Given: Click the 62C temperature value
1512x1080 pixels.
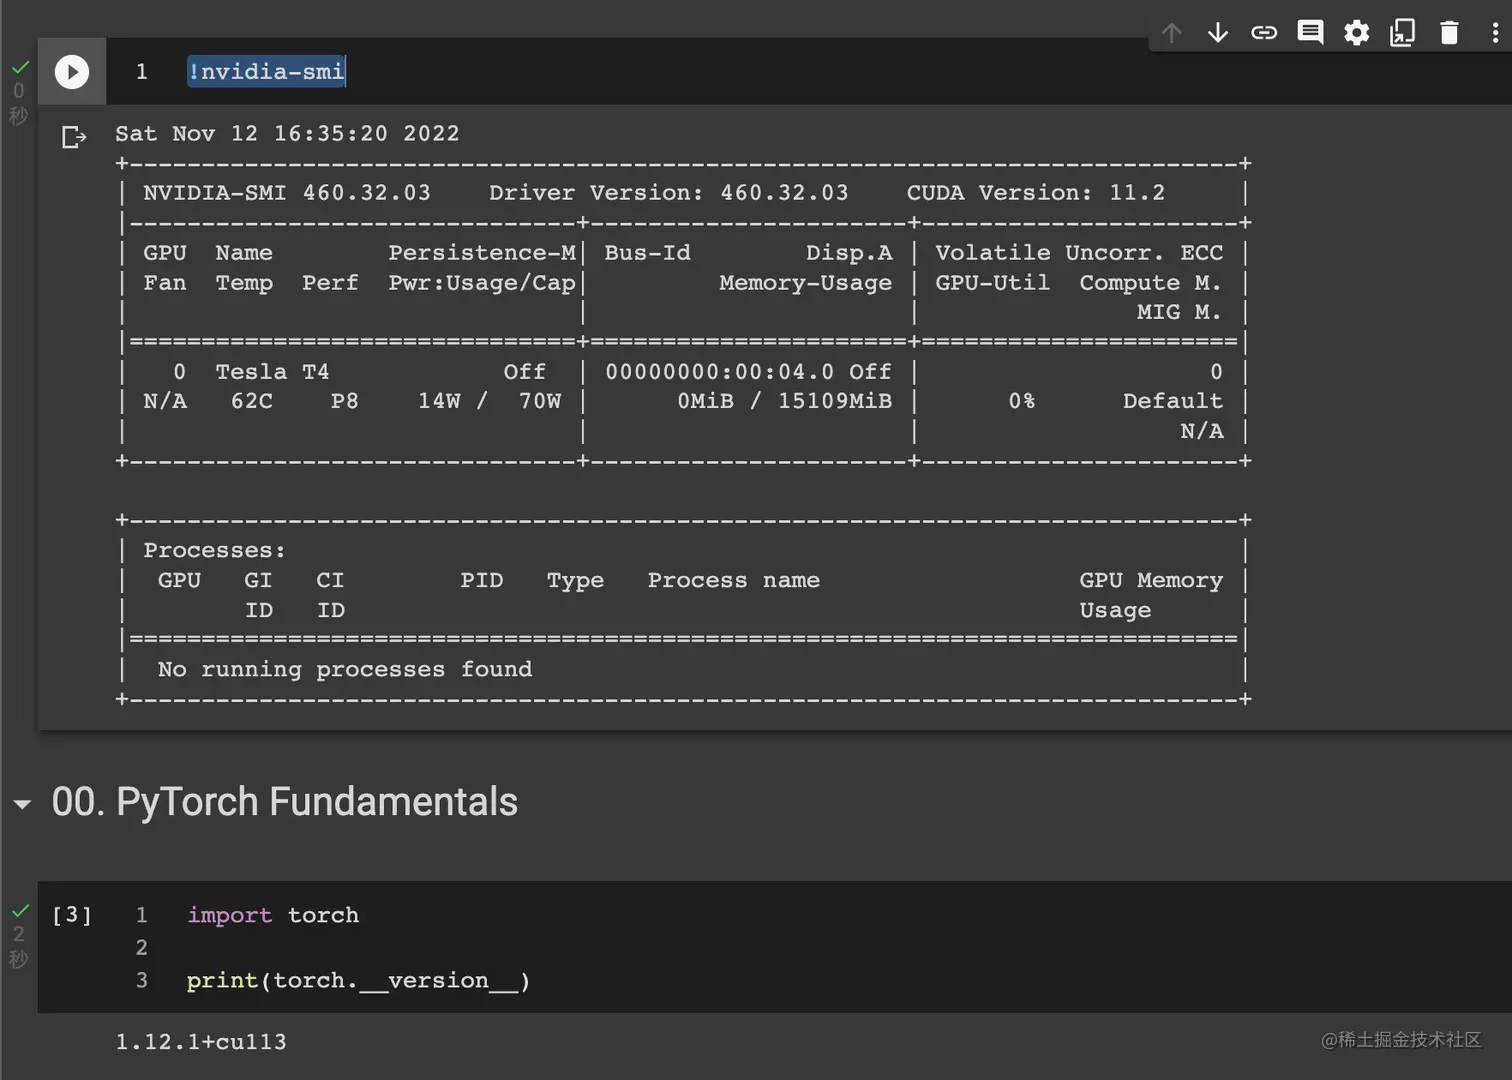Looking at the screenshot, I should click(x=252, y=401).
